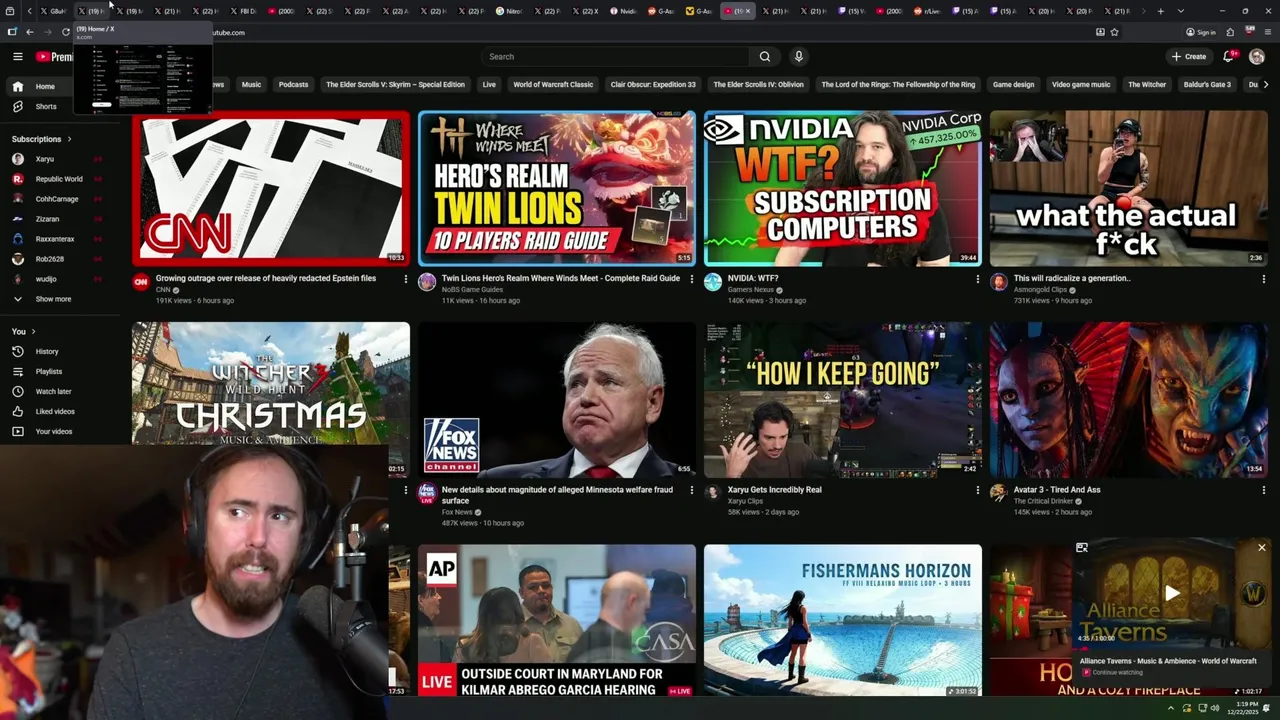Open options menu for Twin Lions video
This screenshot has width=1280, height=720.
coord(692,279)
